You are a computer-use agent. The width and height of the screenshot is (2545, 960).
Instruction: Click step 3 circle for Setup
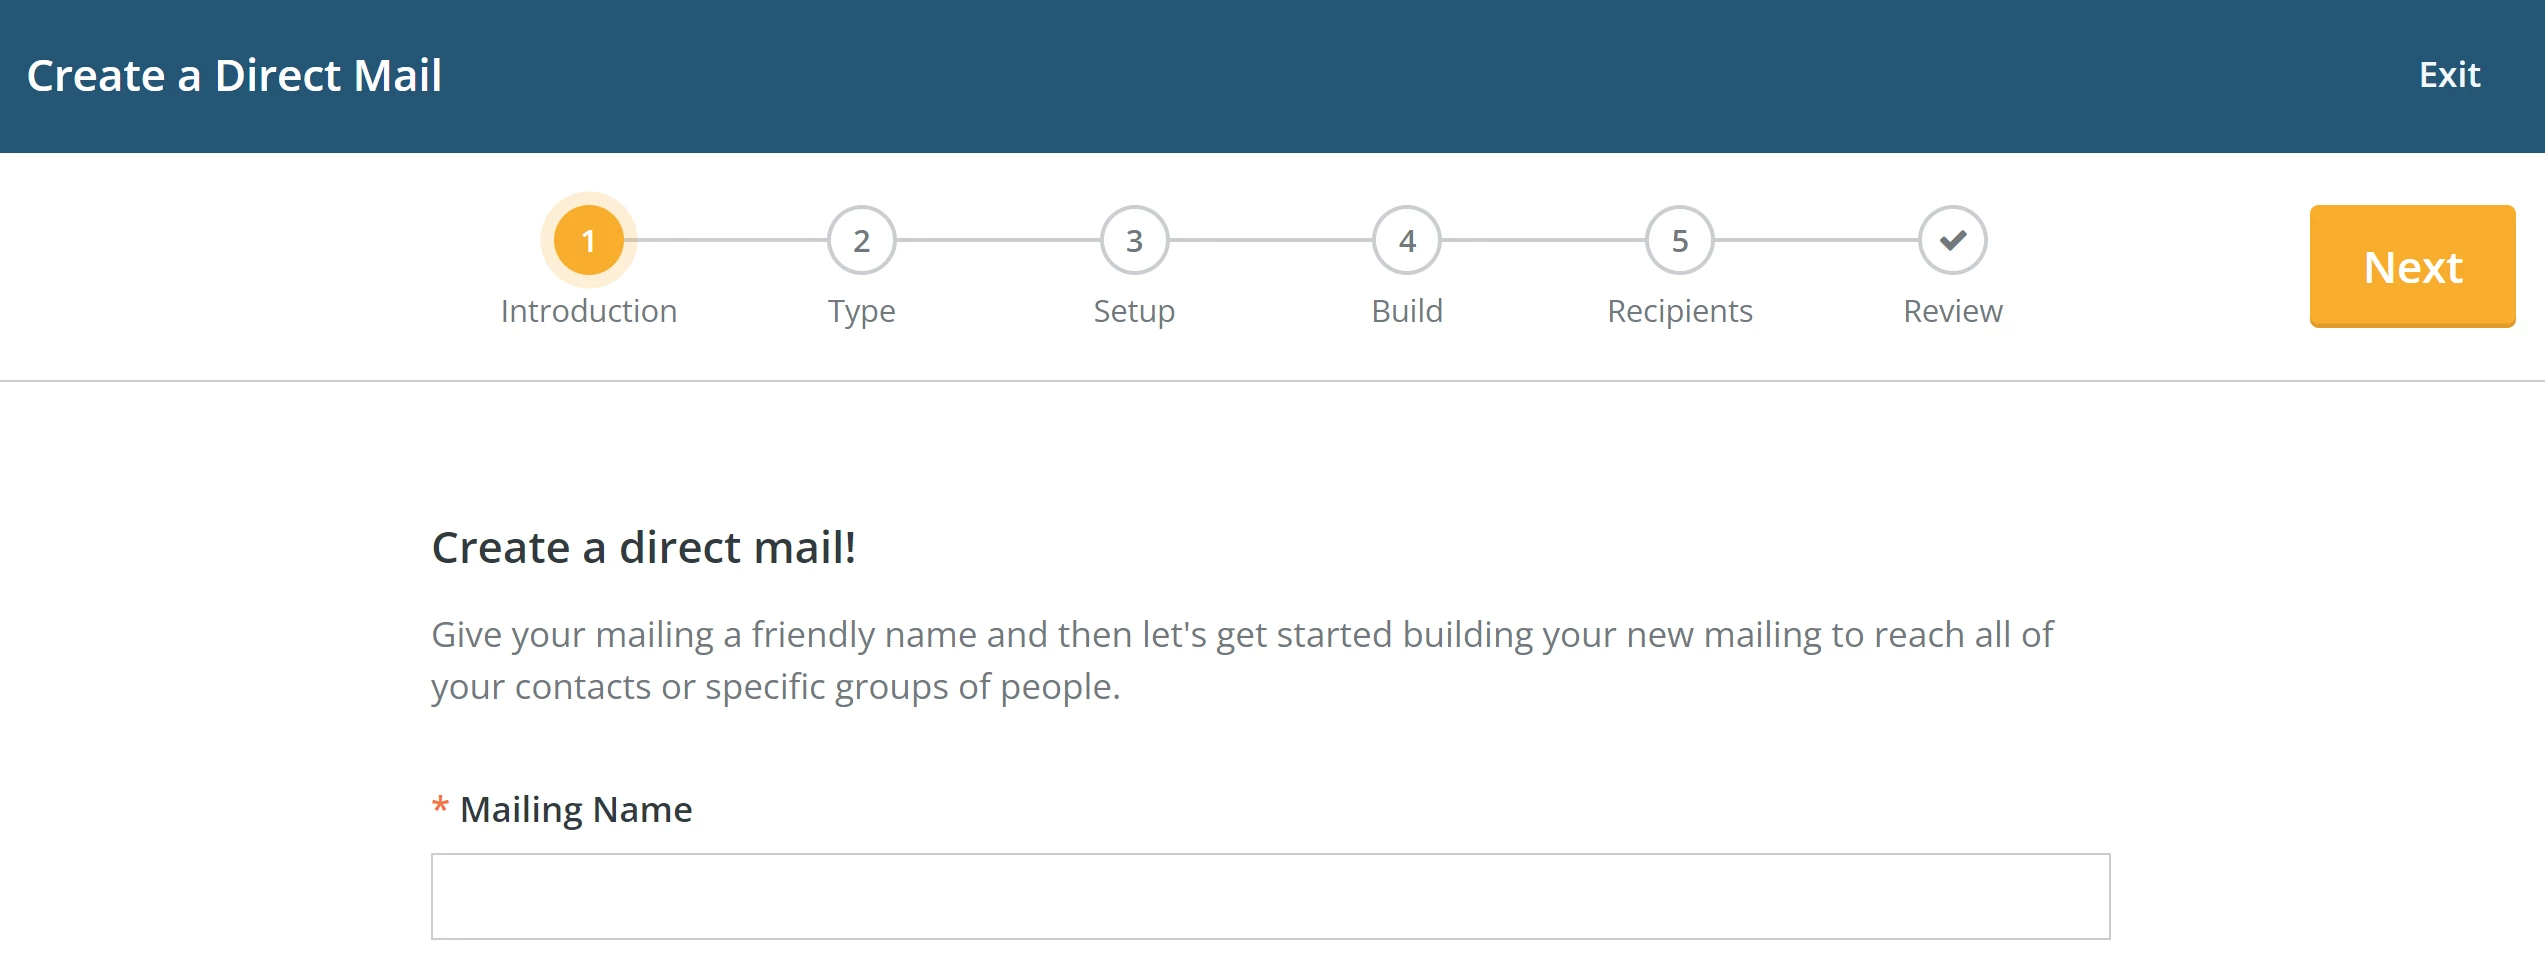tap(1133, 239)
